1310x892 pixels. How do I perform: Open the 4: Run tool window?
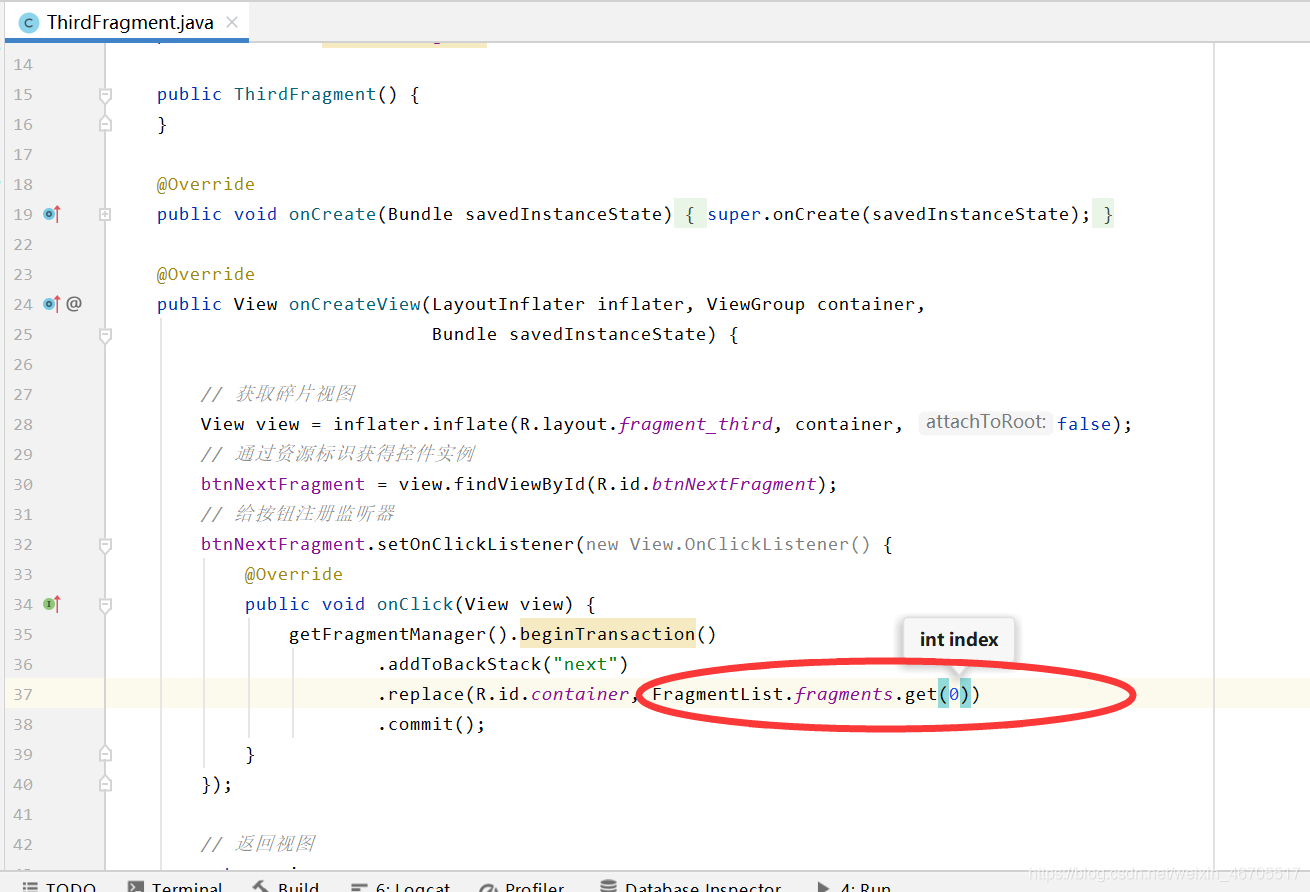[x=853, y=886]
